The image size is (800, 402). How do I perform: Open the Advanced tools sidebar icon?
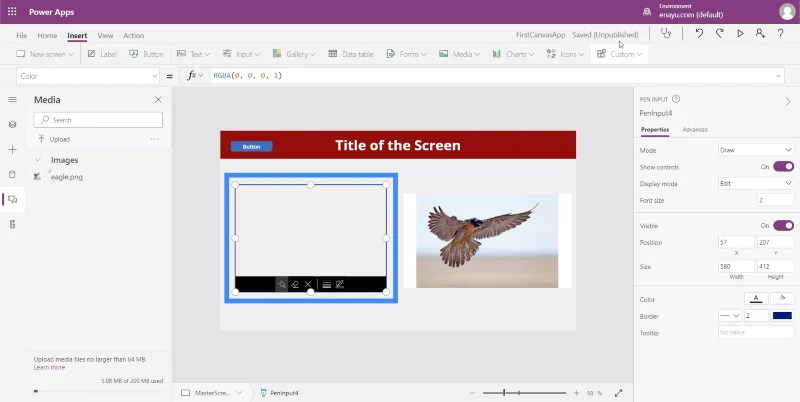click(13, 224)
